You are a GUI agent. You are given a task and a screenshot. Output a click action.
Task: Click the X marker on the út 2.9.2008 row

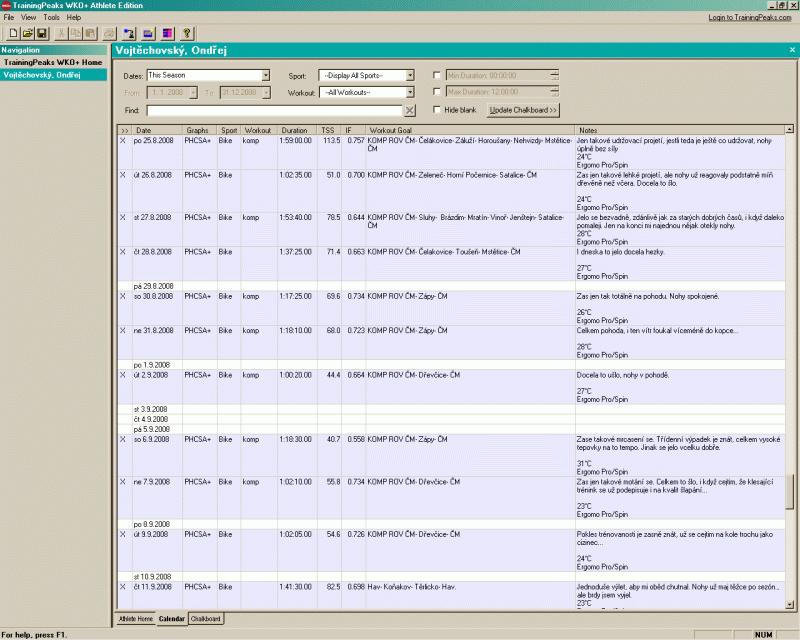point(122,375)
